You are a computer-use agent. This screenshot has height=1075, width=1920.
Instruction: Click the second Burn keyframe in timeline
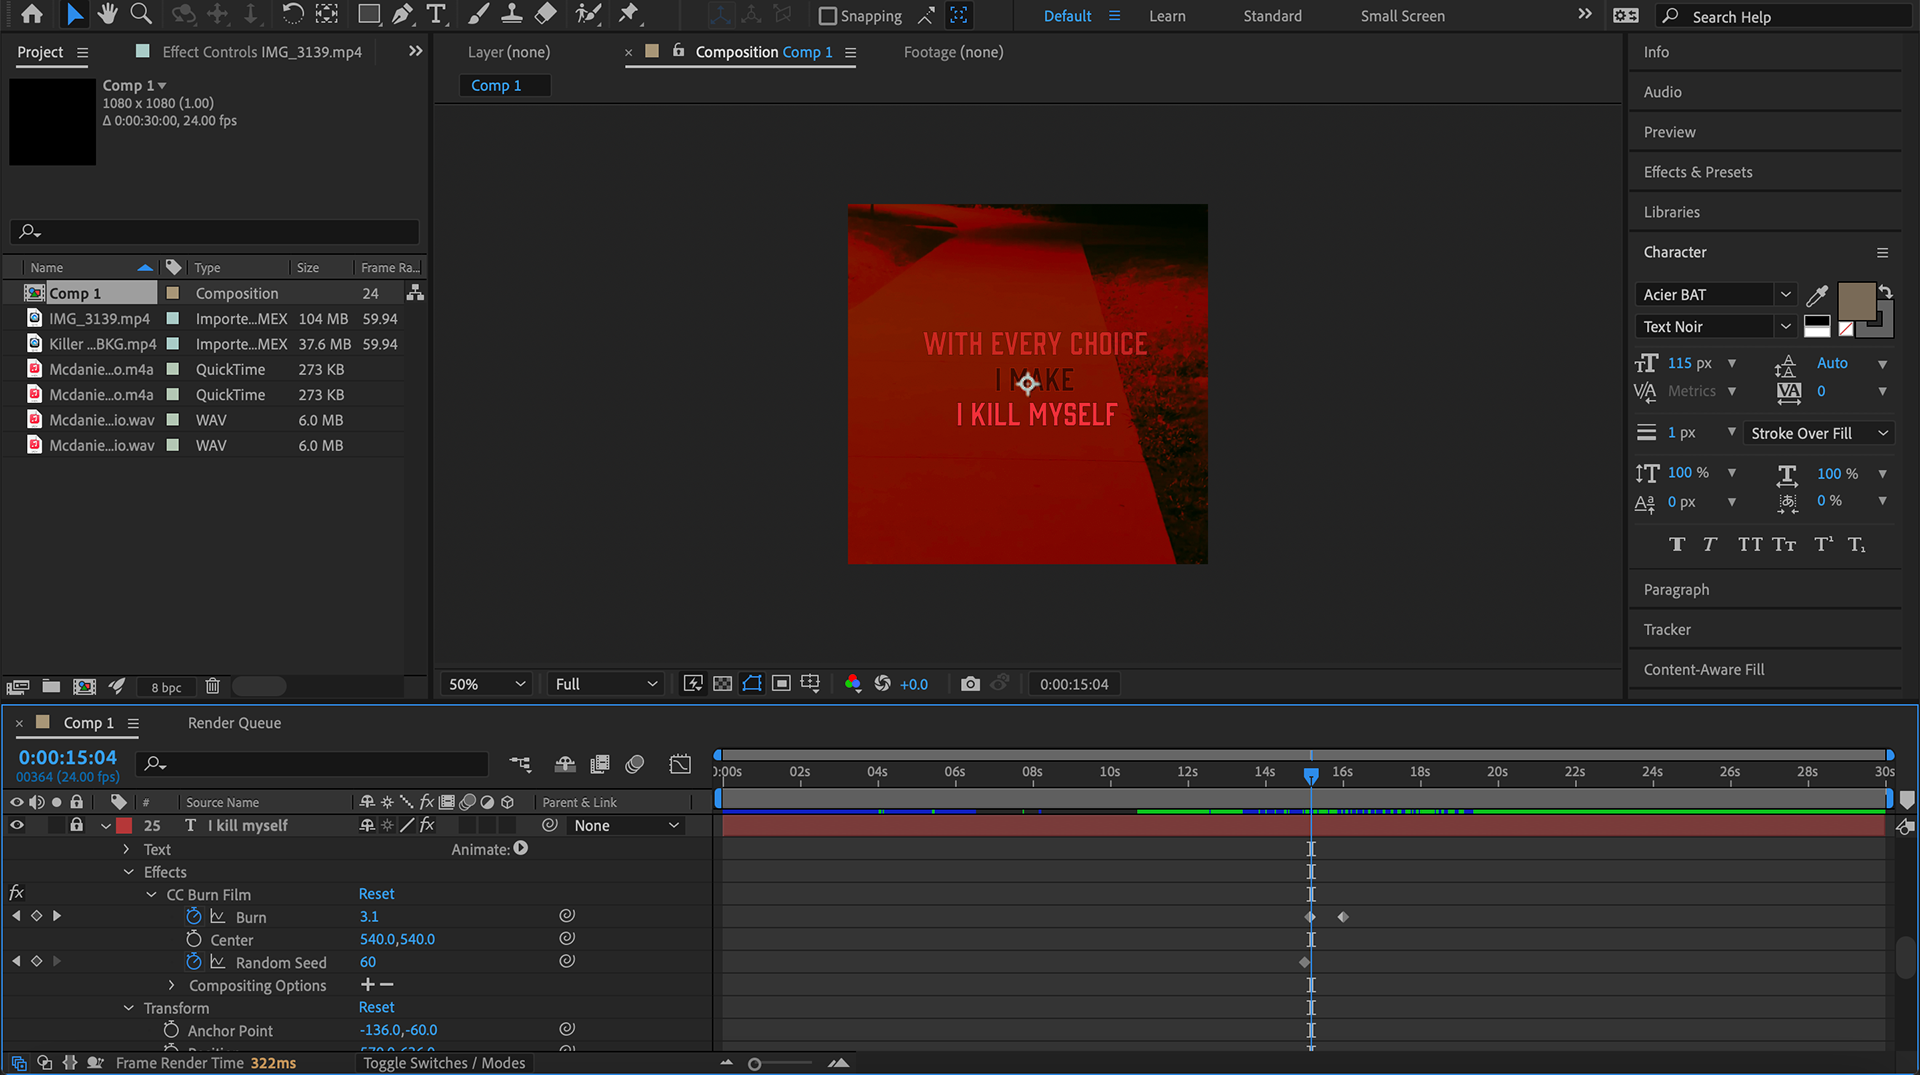1343,917
